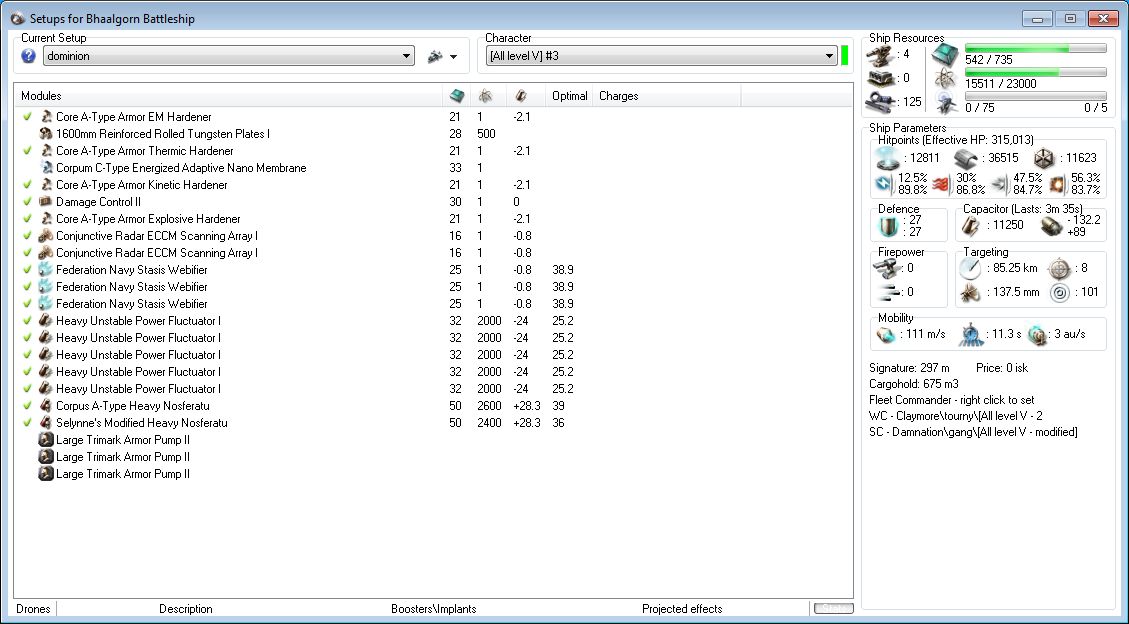1129x624 pixels.
Task: Click the Defence shield icon
Action: tap(889, 226)
